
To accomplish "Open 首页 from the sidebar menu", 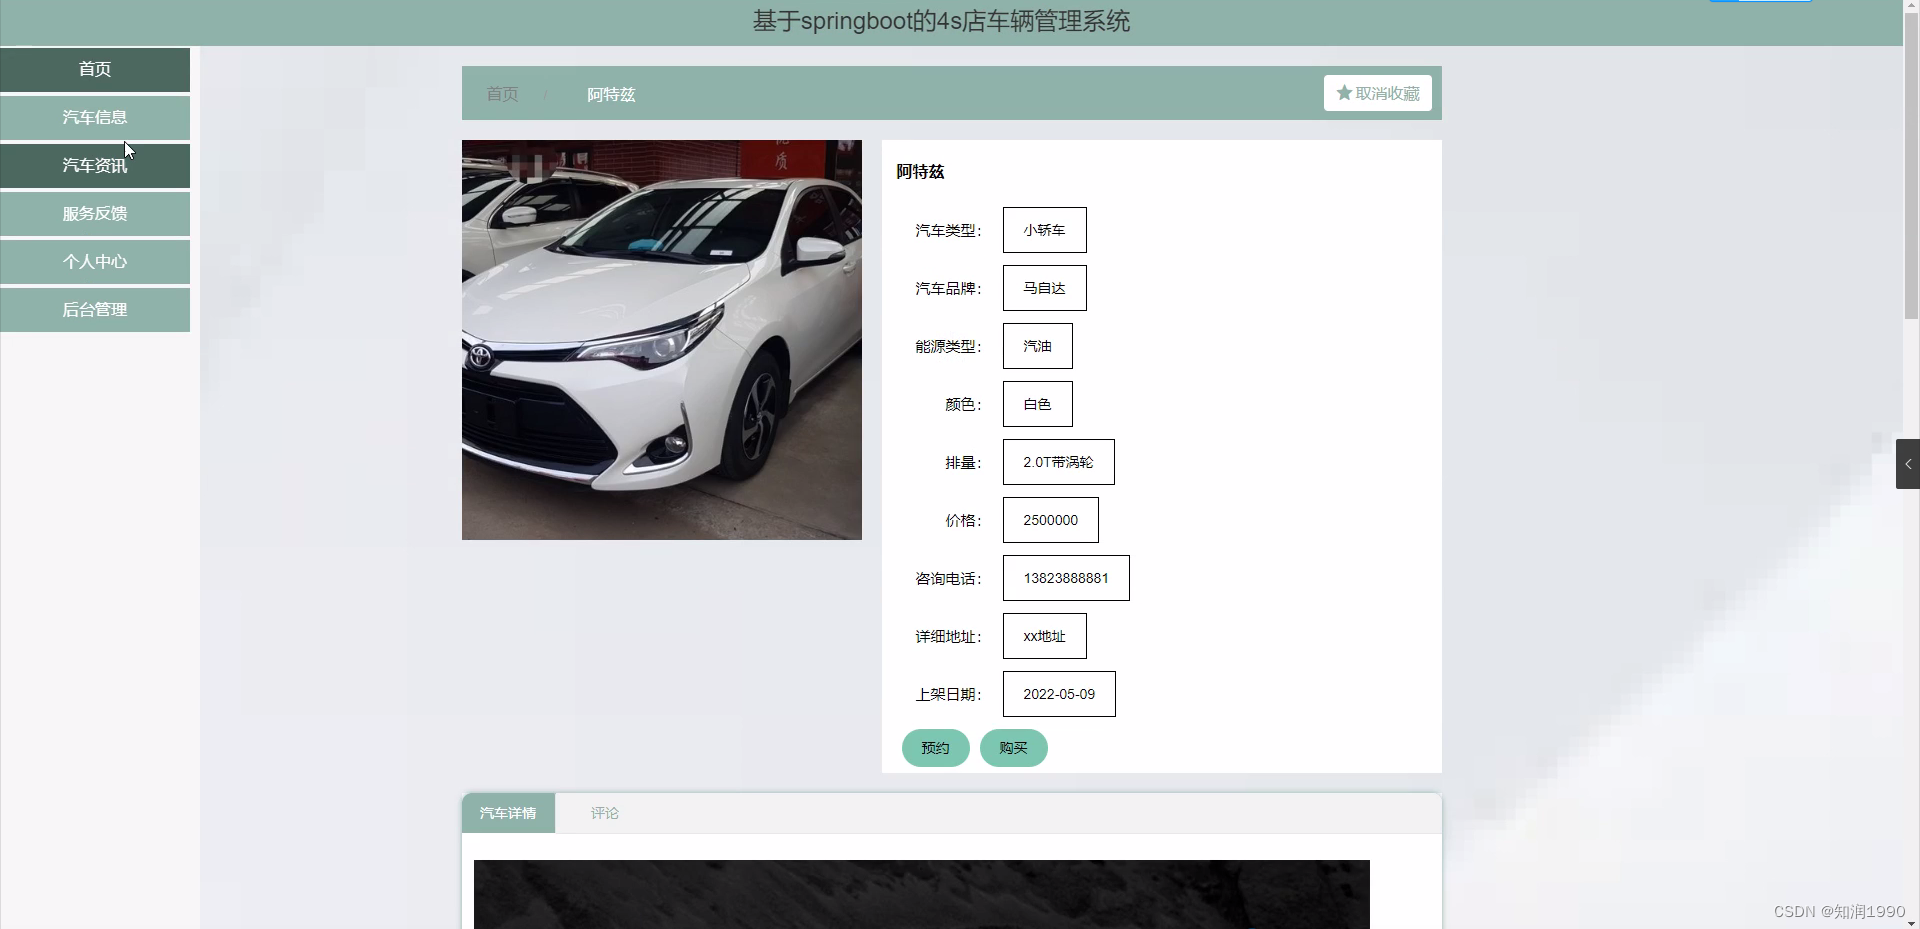I will 94,69.
